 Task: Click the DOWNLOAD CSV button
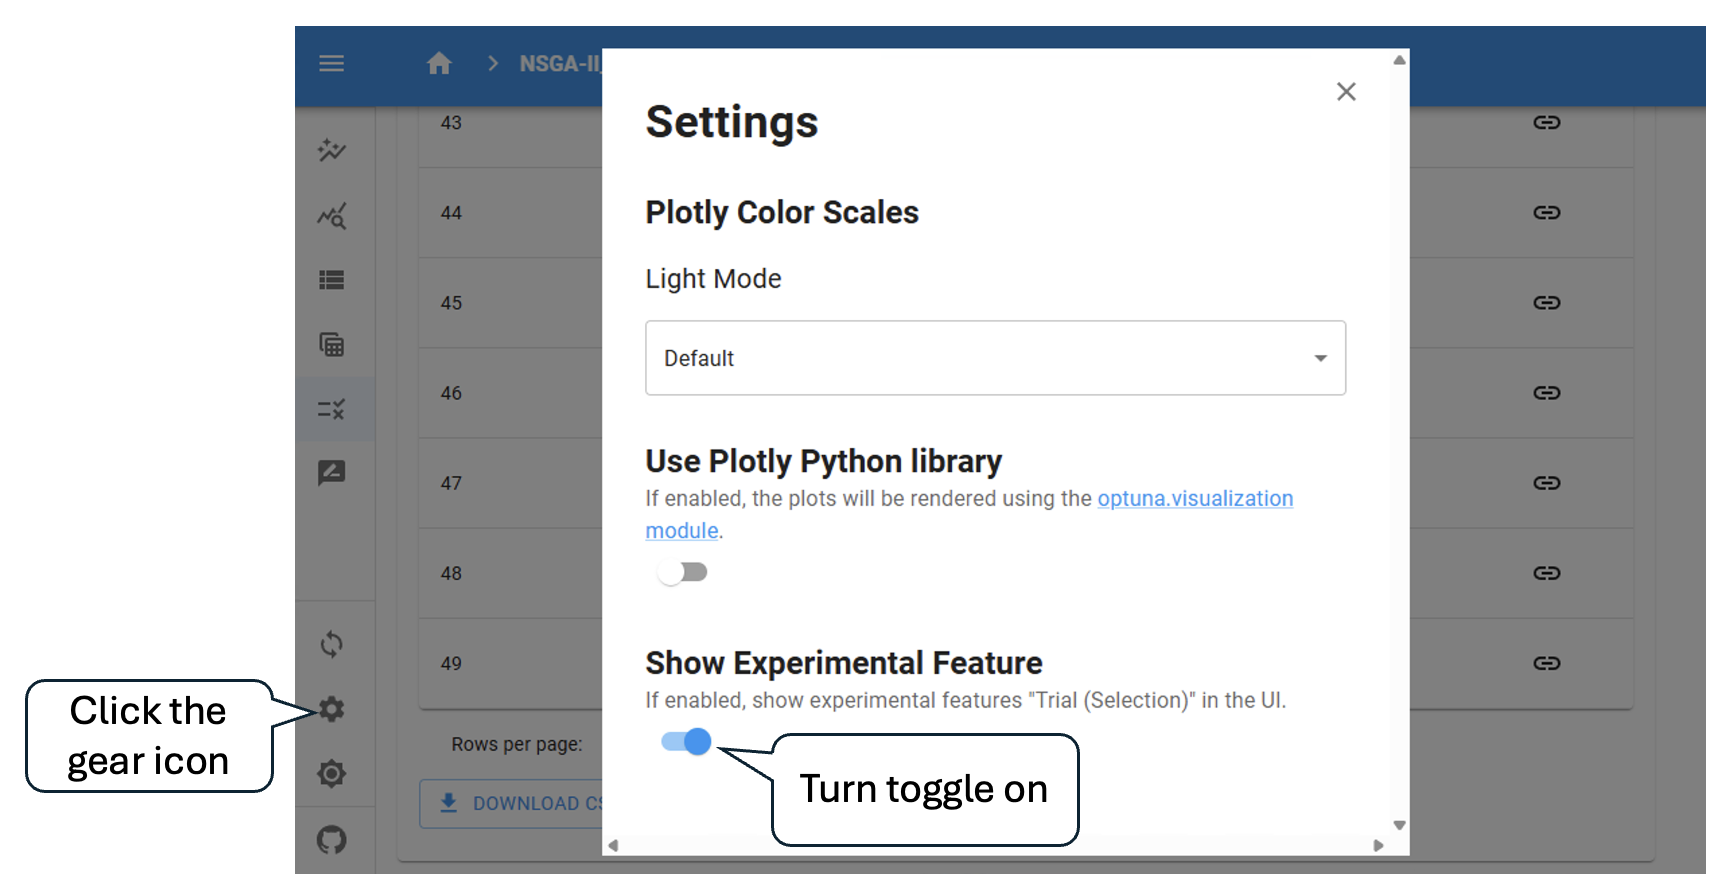point(511,803)
